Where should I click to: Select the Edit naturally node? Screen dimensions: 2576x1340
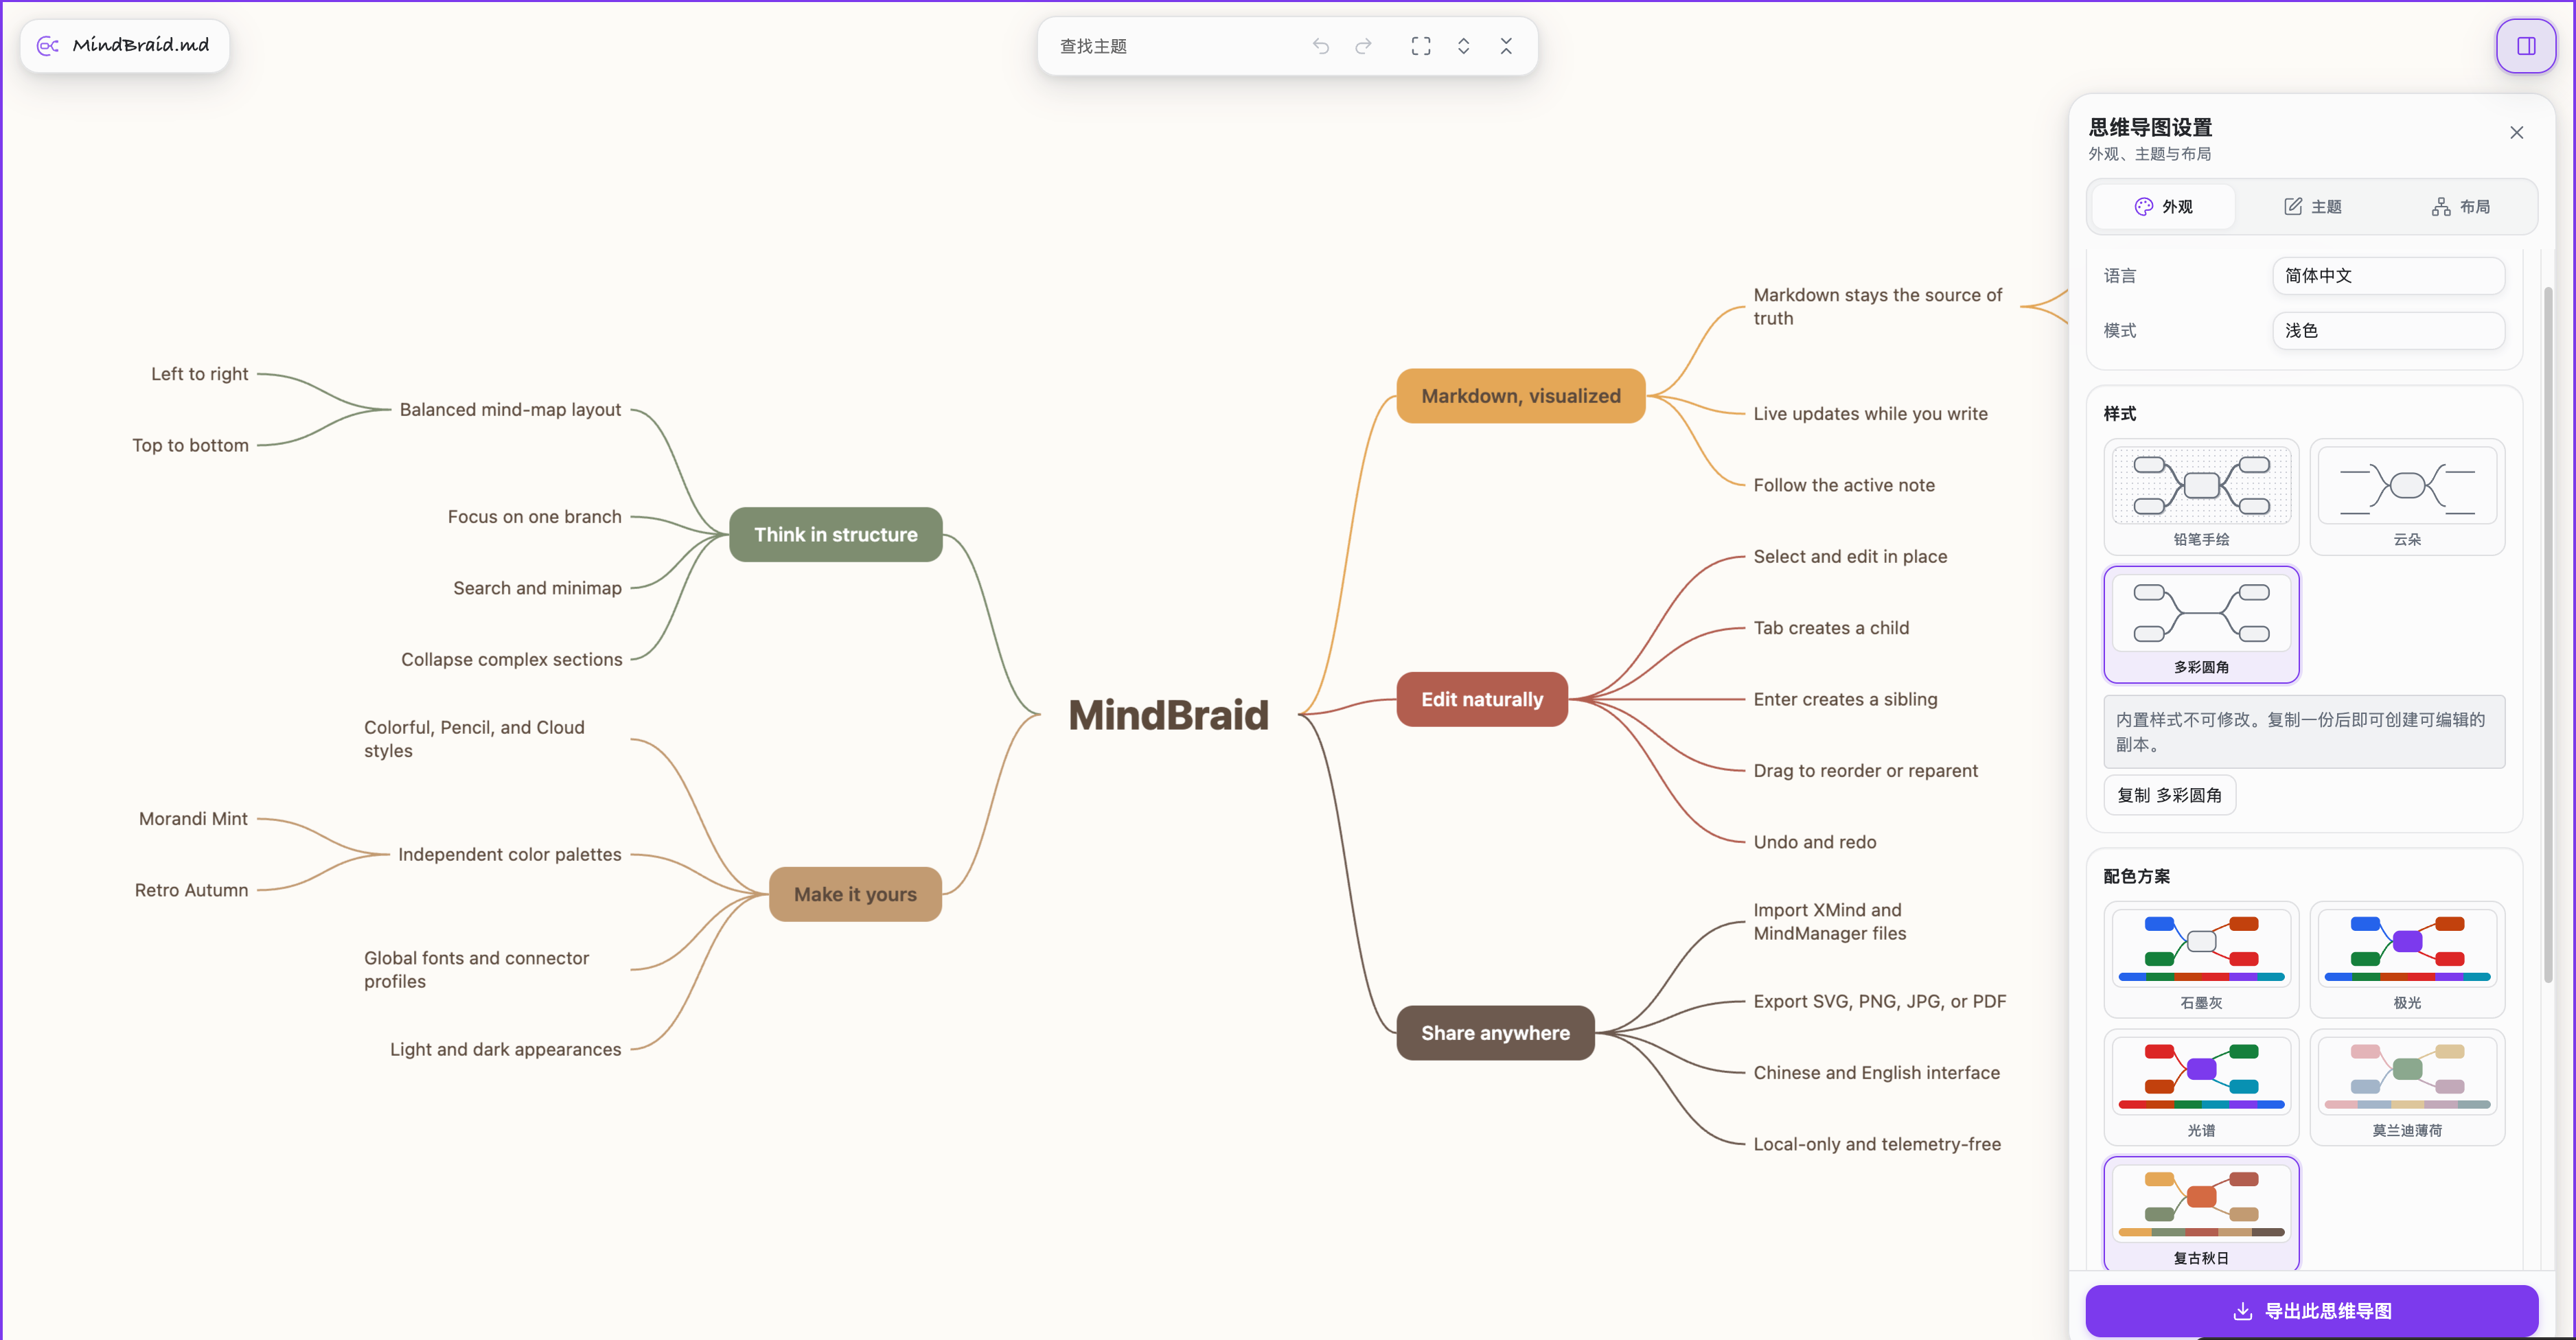tap(1482, 699)
